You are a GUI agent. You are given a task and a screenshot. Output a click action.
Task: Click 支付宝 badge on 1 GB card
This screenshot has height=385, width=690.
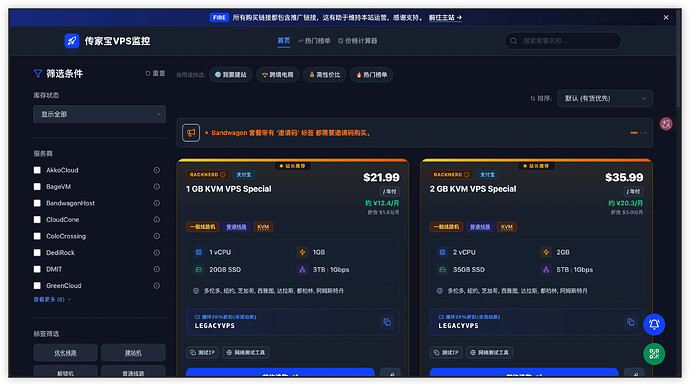point(244,175)
